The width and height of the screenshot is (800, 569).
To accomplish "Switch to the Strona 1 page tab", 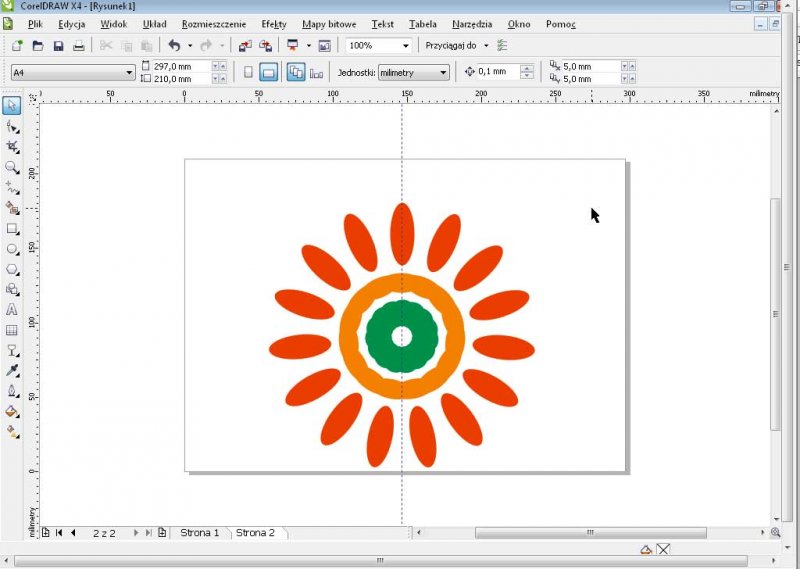I will click(x=199, y=533).
